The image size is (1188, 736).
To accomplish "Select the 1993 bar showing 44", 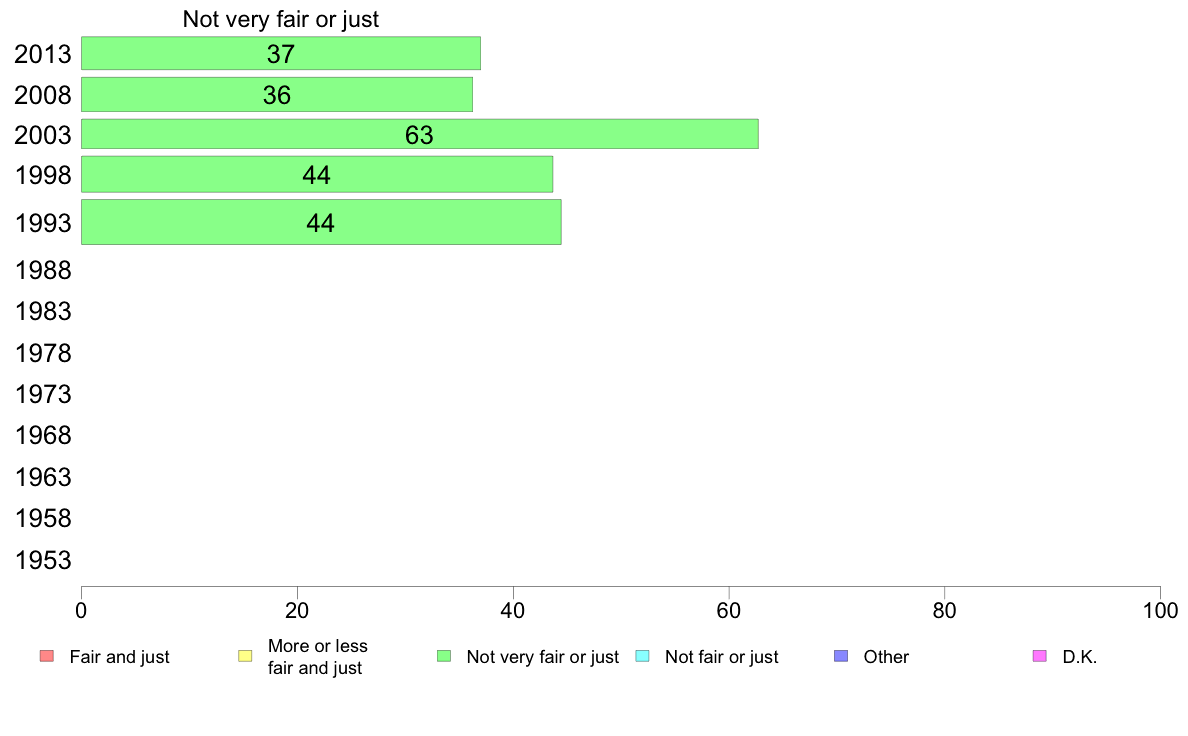I will (321, 222).
